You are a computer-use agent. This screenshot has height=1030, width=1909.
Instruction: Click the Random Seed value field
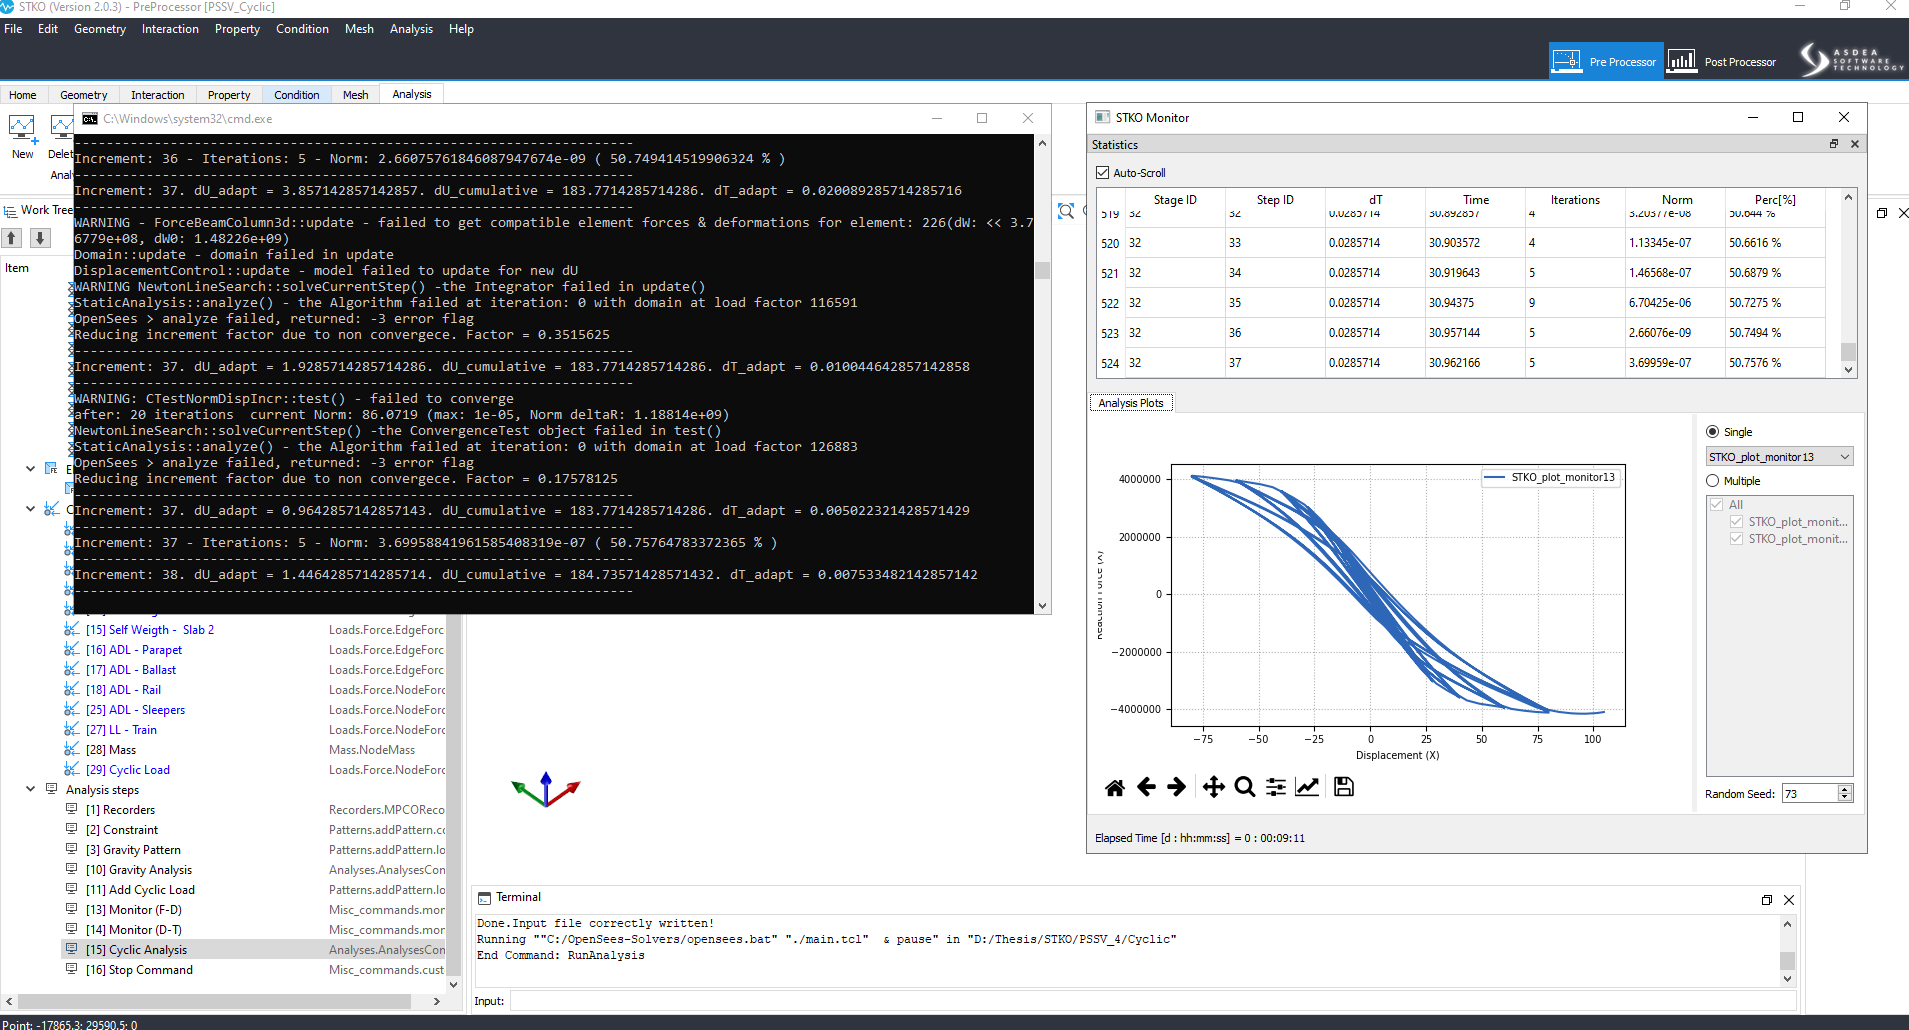(1810, 793)
